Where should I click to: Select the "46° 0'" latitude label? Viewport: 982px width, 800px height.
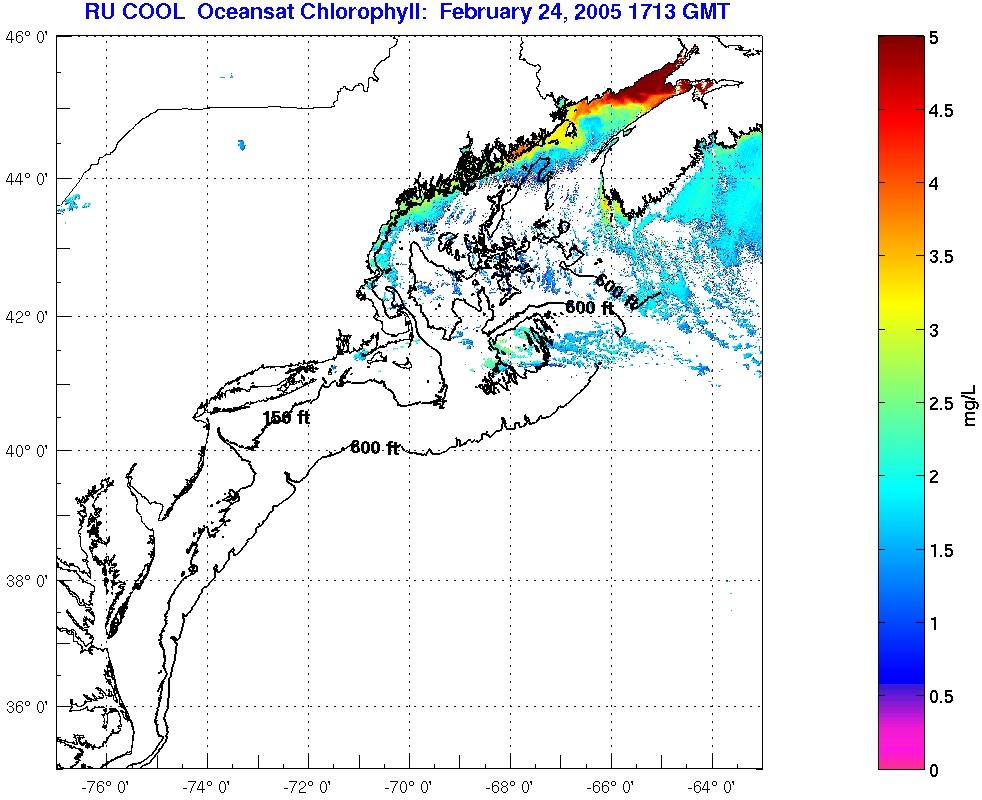tap(26, 38)
